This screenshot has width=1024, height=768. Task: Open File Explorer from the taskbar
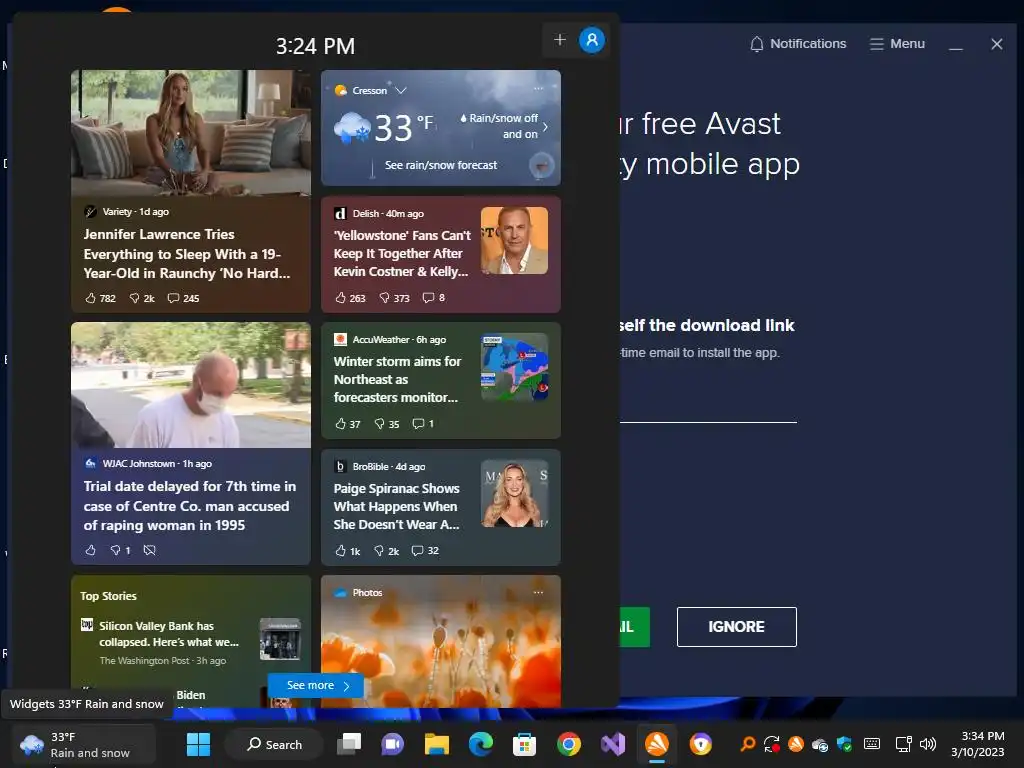(x=437, y=744)
